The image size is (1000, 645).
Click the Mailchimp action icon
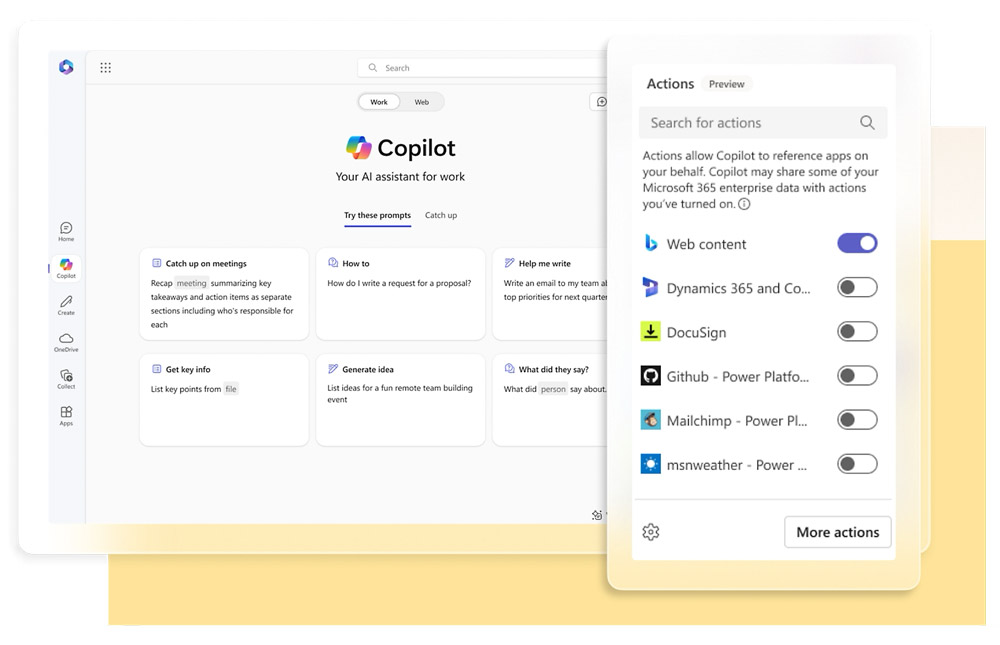651,420
